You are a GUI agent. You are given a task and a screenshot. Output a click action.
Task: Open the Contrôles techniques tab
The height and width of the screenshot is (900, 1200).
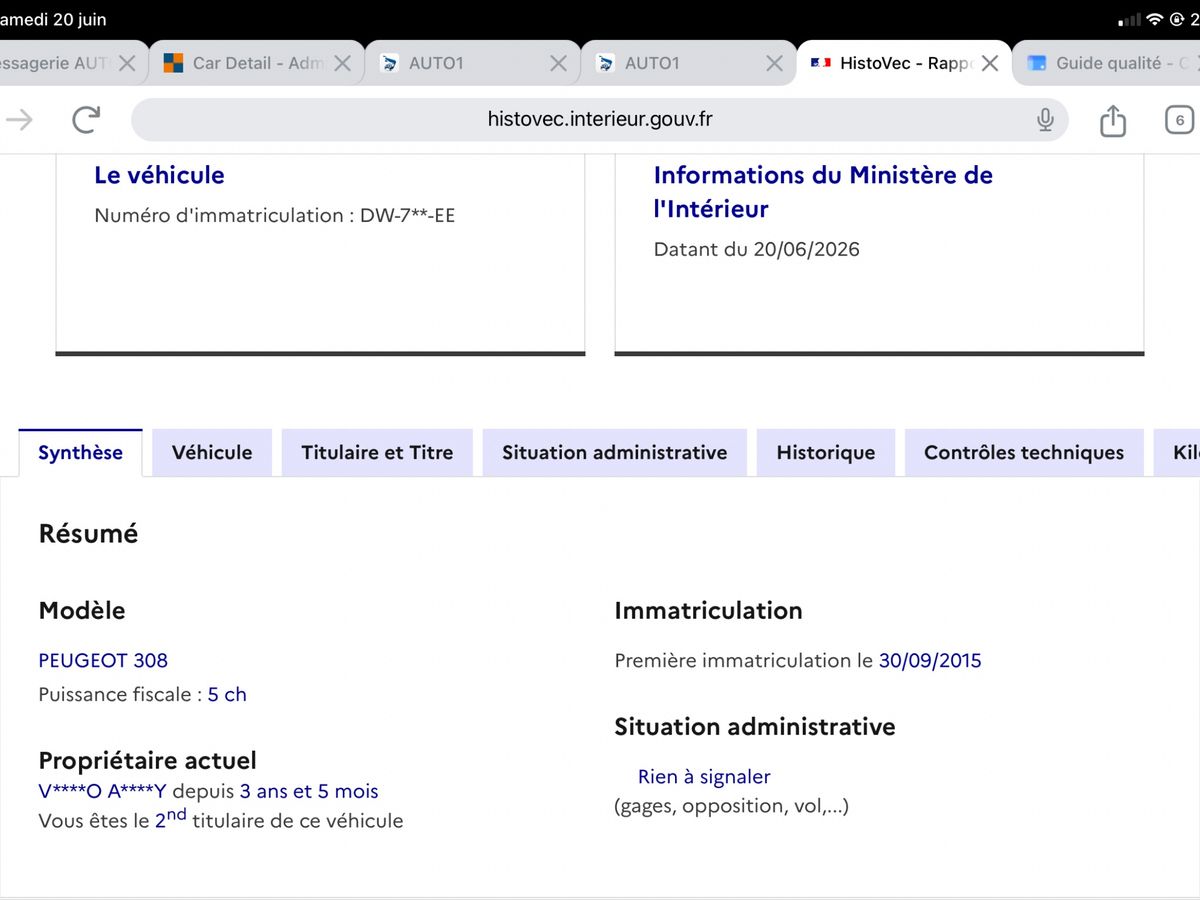[1024, 453]
